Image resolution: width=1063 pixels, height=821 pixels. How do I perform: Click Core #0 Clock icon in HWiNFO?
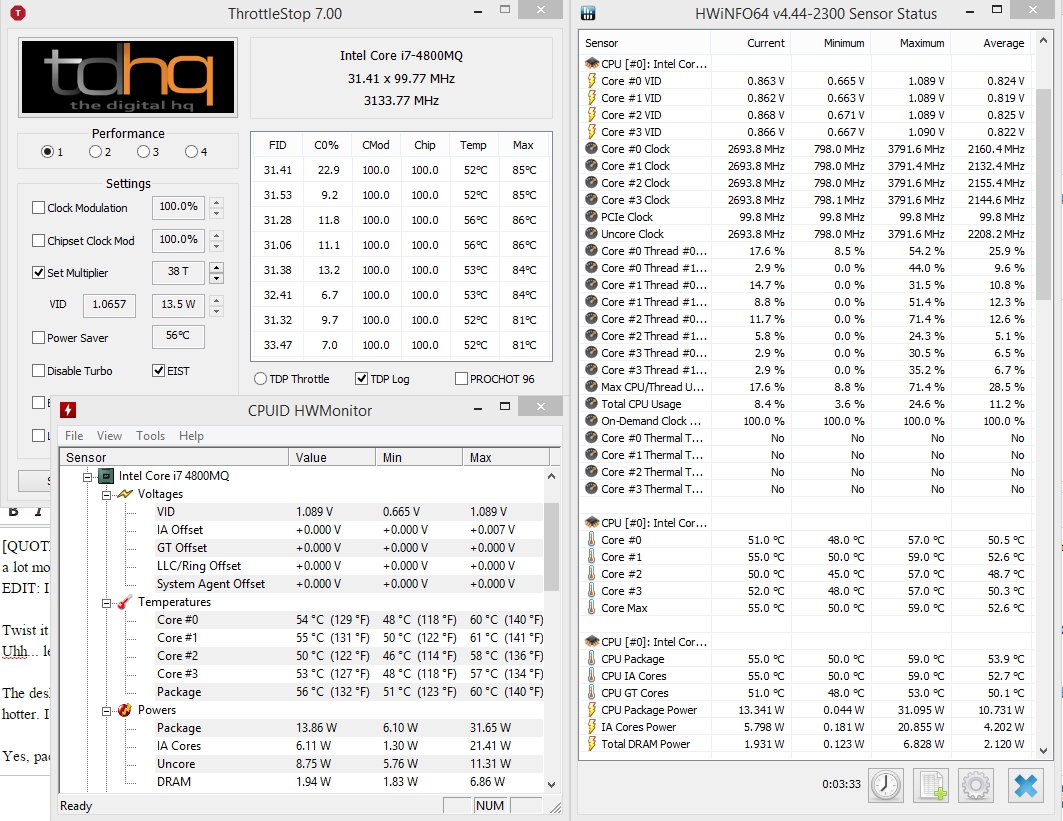click(591, 149)
